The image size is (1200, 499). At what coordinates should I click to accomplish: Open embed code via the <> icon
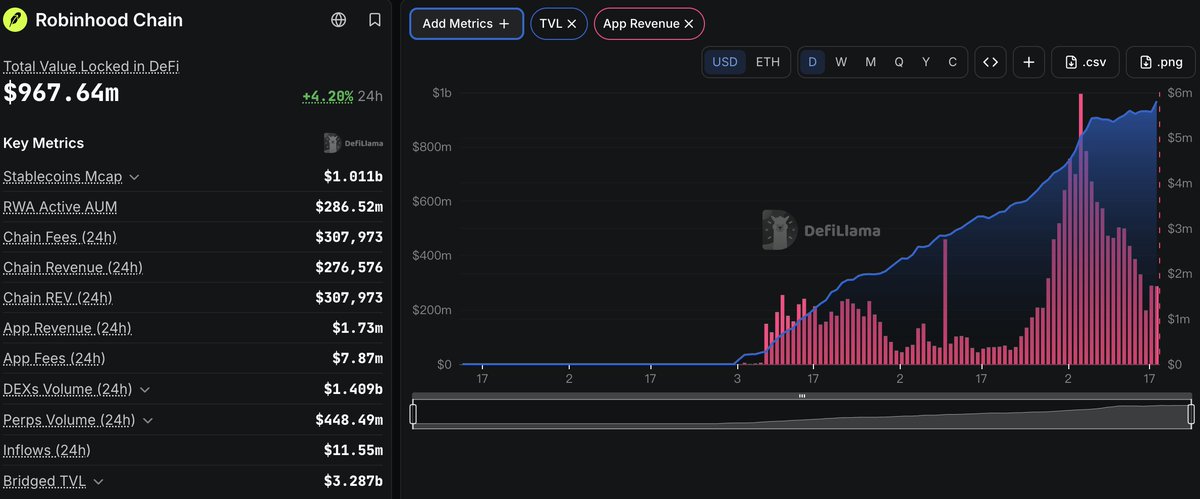pos(990,62)
